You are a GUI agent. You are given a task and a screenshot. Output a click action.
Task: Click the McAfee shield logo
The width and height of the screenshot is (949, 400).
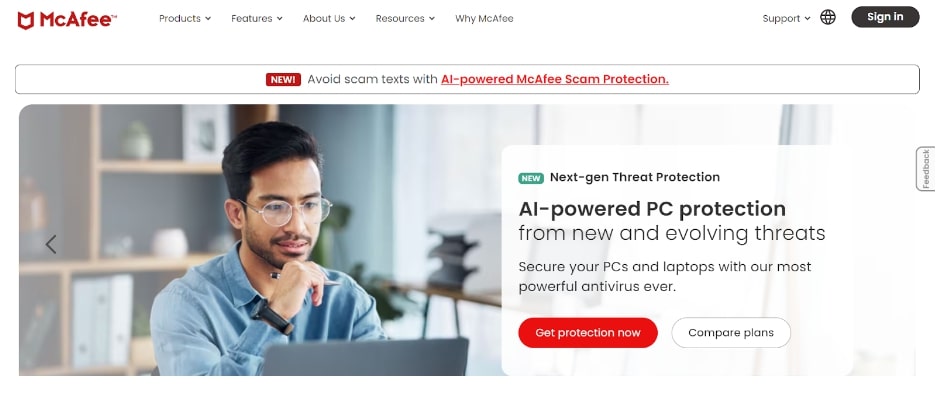(25, 20)
